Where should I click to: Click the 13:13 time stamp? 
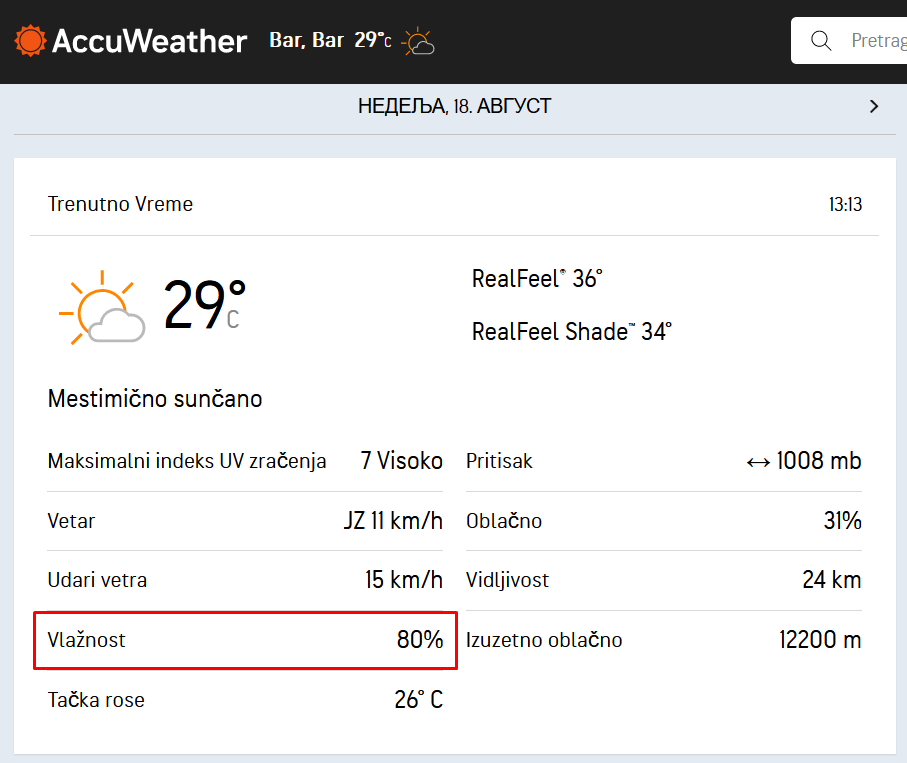pyautogui.click(x=845, y=205)
